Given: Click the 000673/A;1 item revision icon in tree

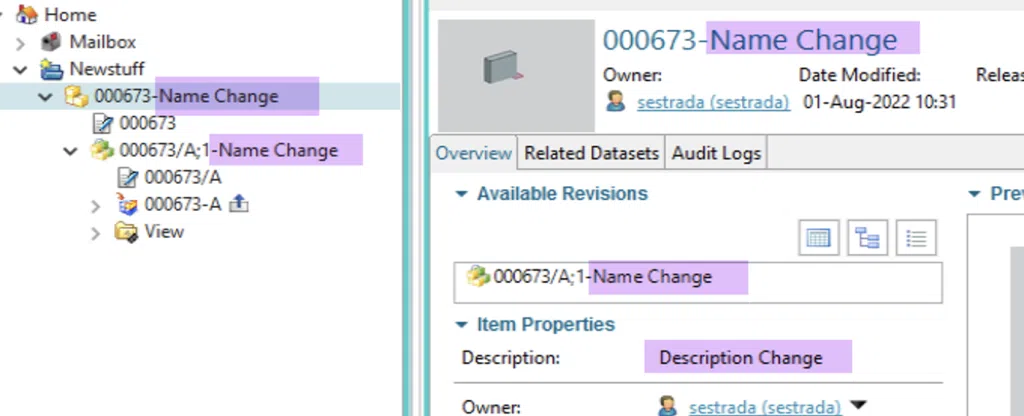Looking at the screenshot, I should (x=102, y=150).
